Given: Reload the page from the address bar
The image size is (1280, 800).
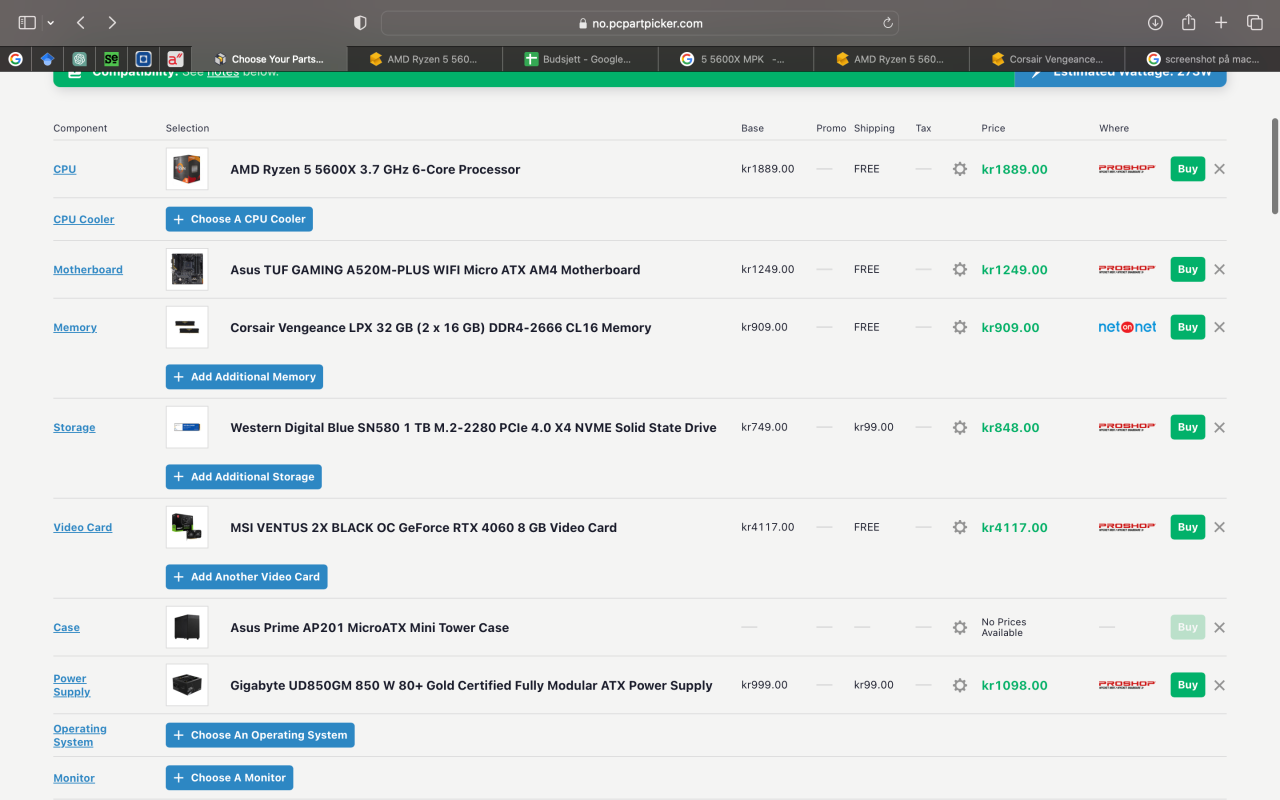Looking at the screenshot, I should tap(887, 23).
